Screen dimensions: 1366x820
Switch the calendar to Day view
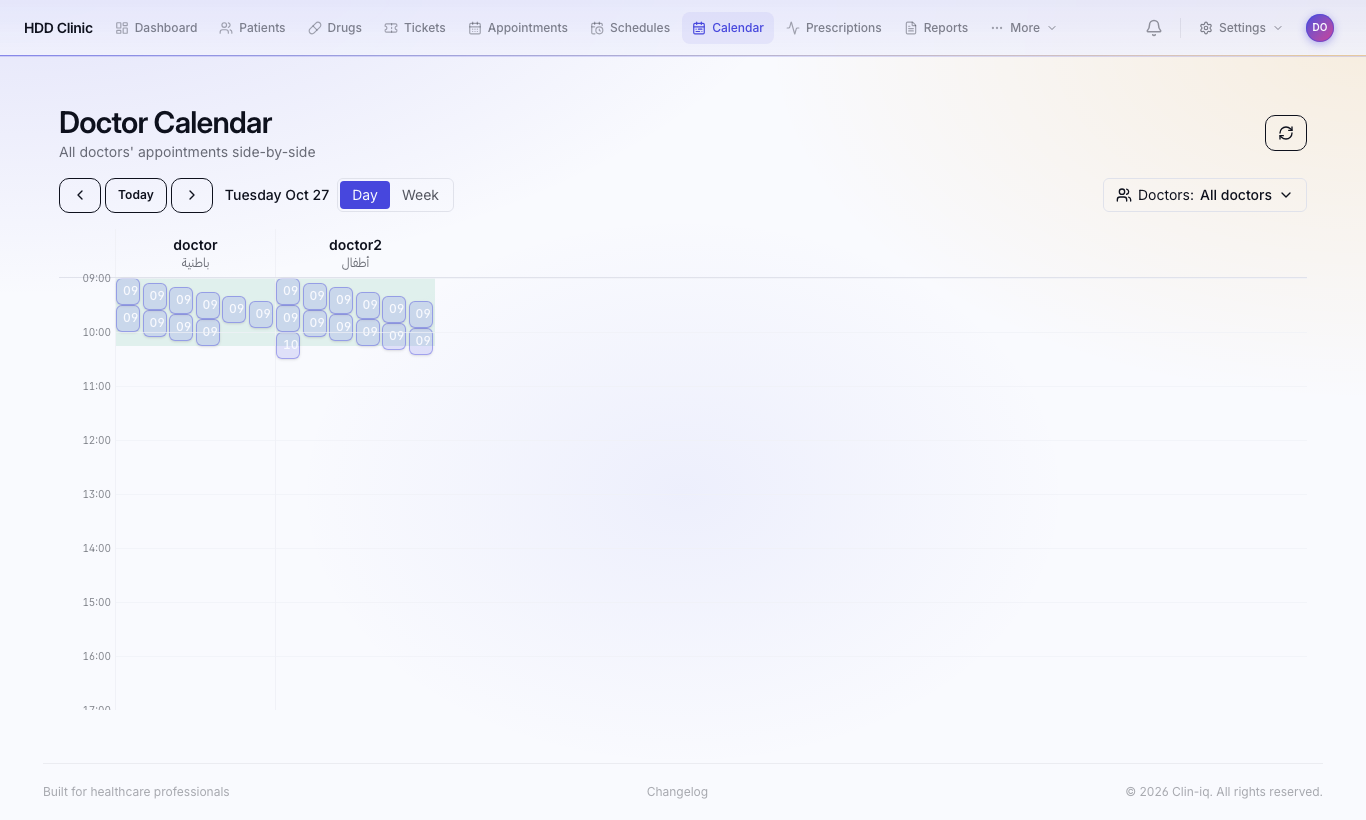pyautogui.click(x=365, y=195)
